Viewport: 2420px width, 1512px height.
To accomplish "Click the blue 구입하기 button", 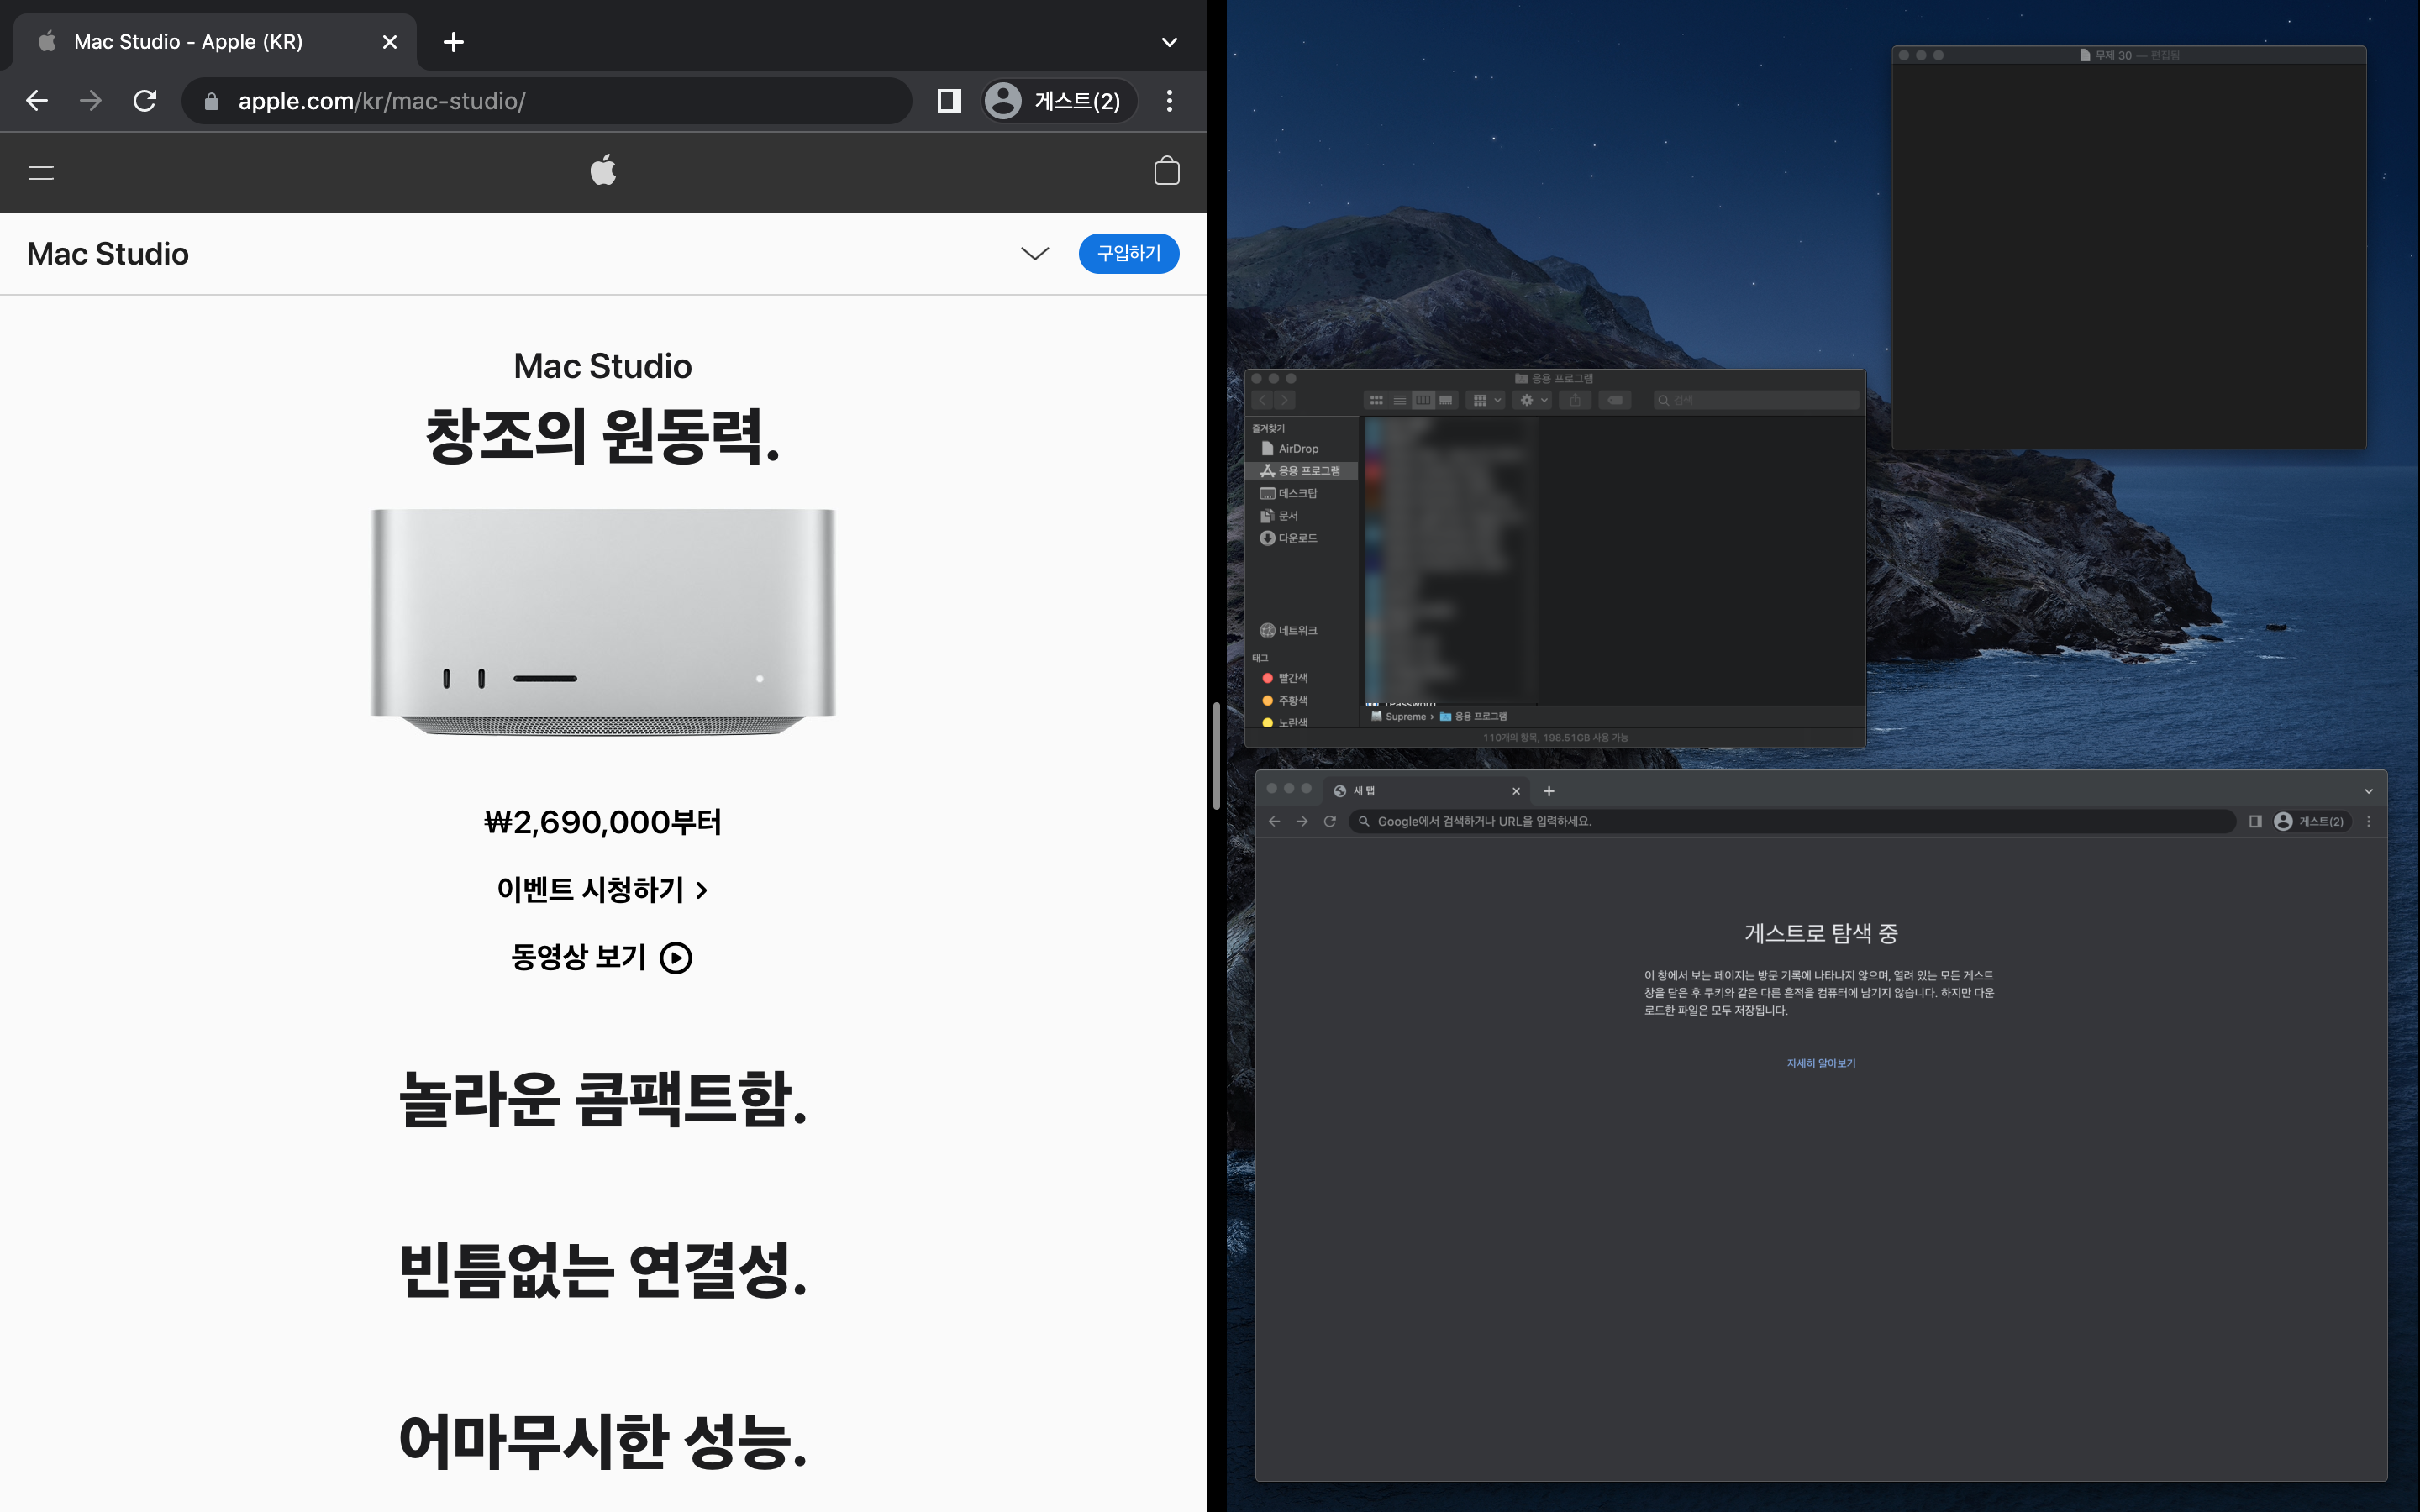I will tap(1128, 254).
